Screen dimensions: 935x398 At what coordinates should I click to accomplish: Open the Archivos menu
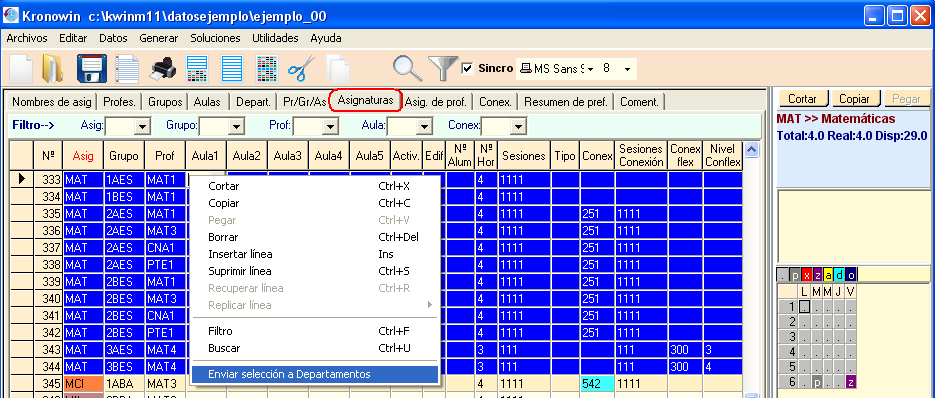pos(27,38)
